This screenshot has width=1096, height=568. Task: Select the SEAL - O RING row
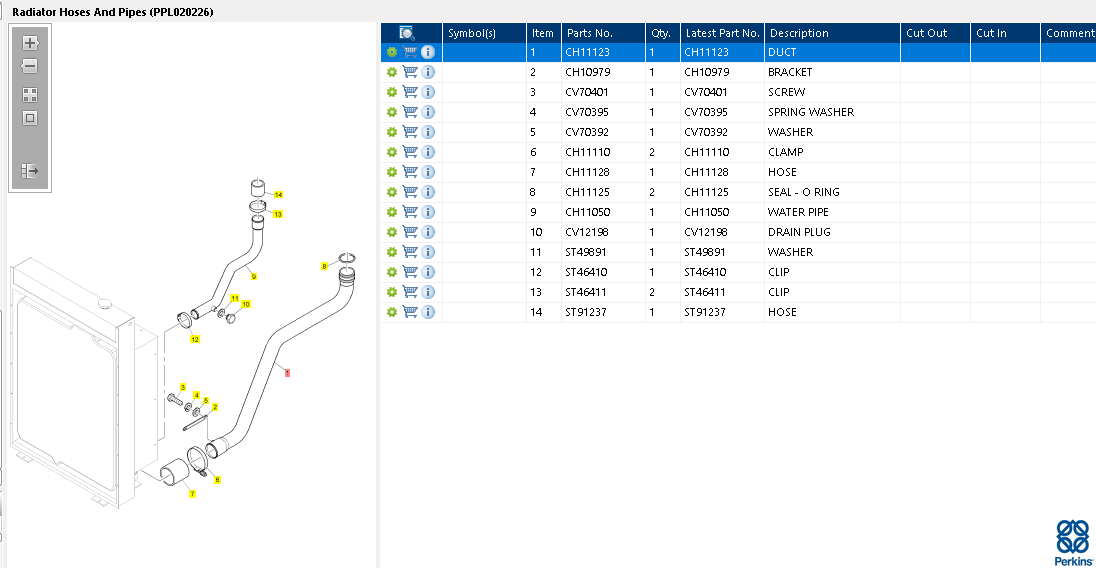pos(803,192)
